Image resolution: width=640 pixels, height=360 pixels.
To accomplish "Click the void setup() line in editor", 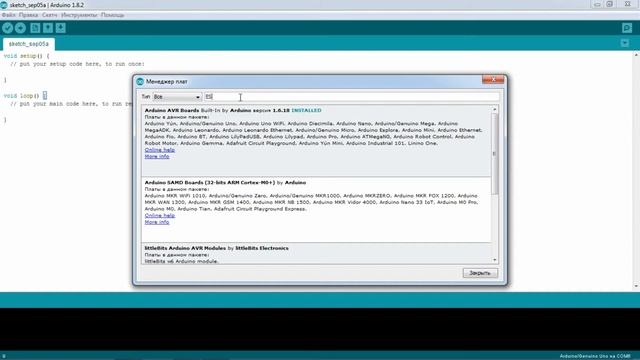I will (27, 56).
